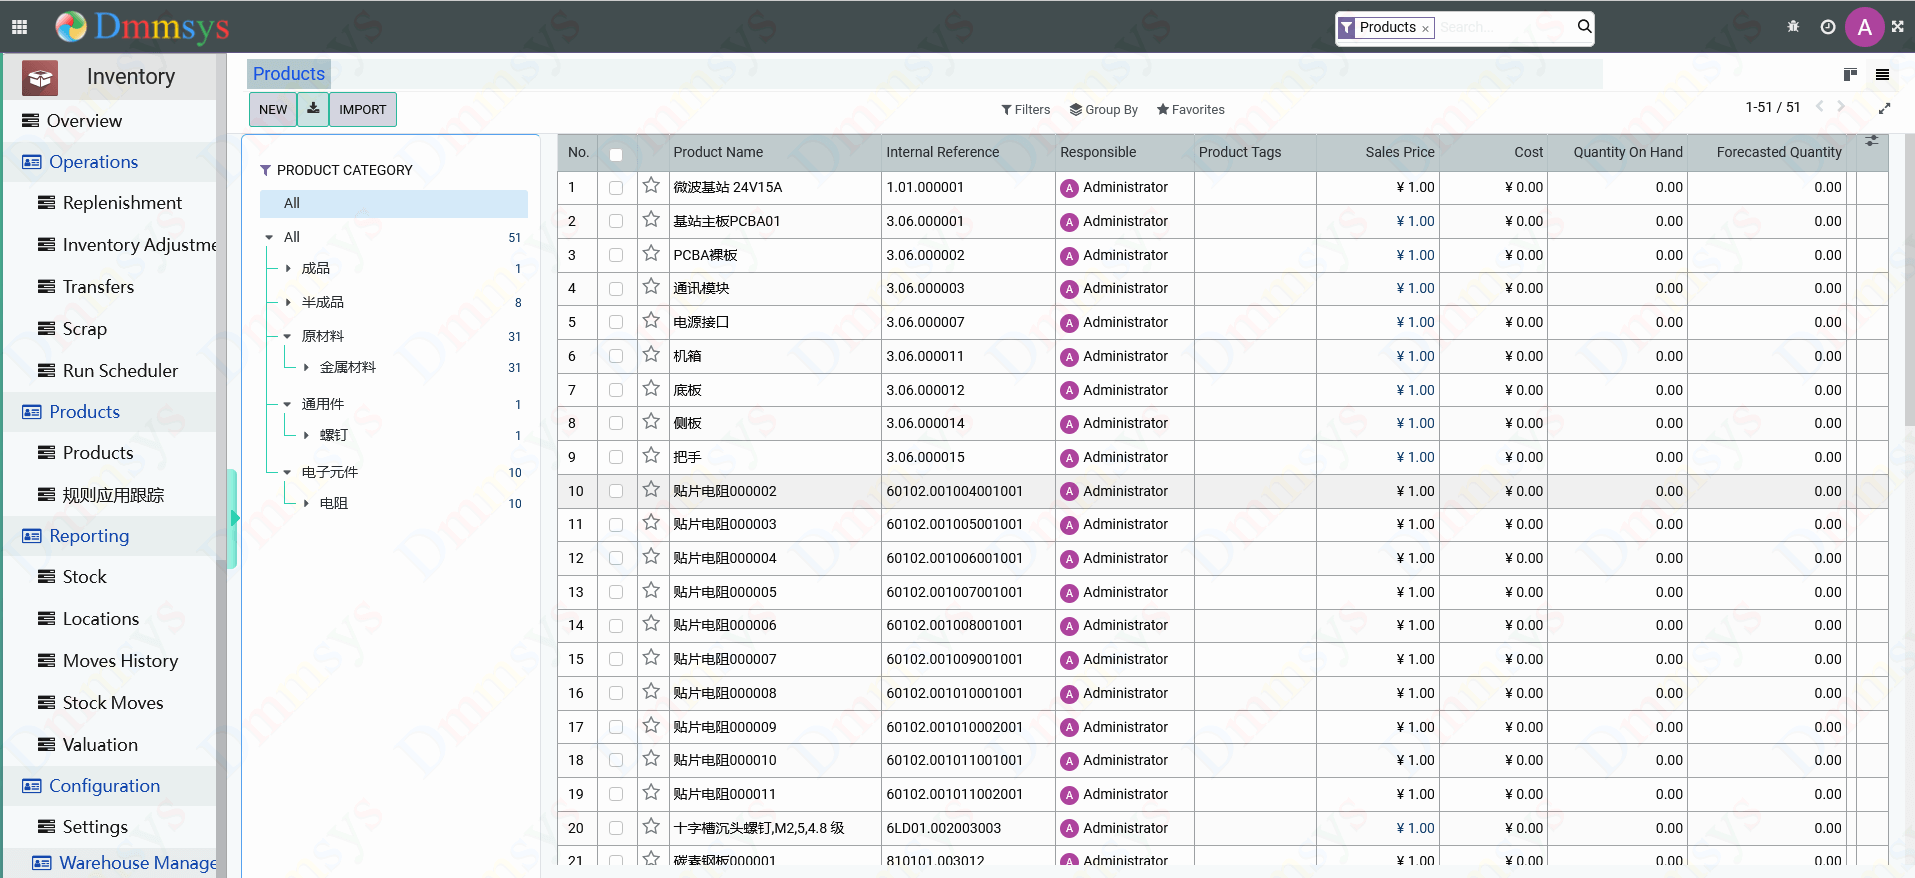This screenshot has height=878, width=1915.
Task: Select checkbox of 贴片电阻000008 row
Action: pyautogui.click(x=616, y=694)
